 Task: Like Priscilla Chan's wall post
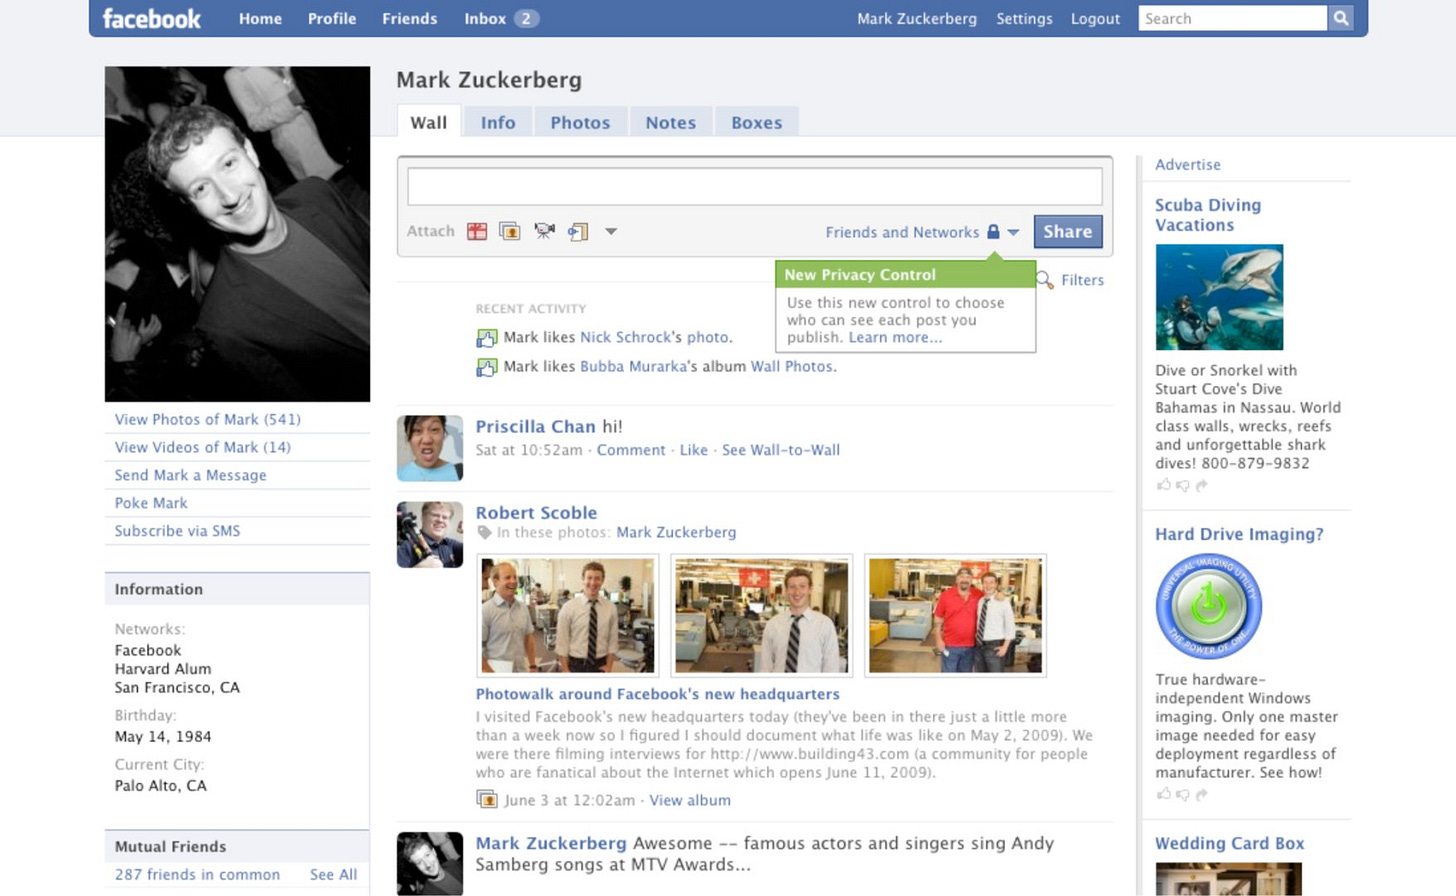pyautogui.click(x=692, y=450)
